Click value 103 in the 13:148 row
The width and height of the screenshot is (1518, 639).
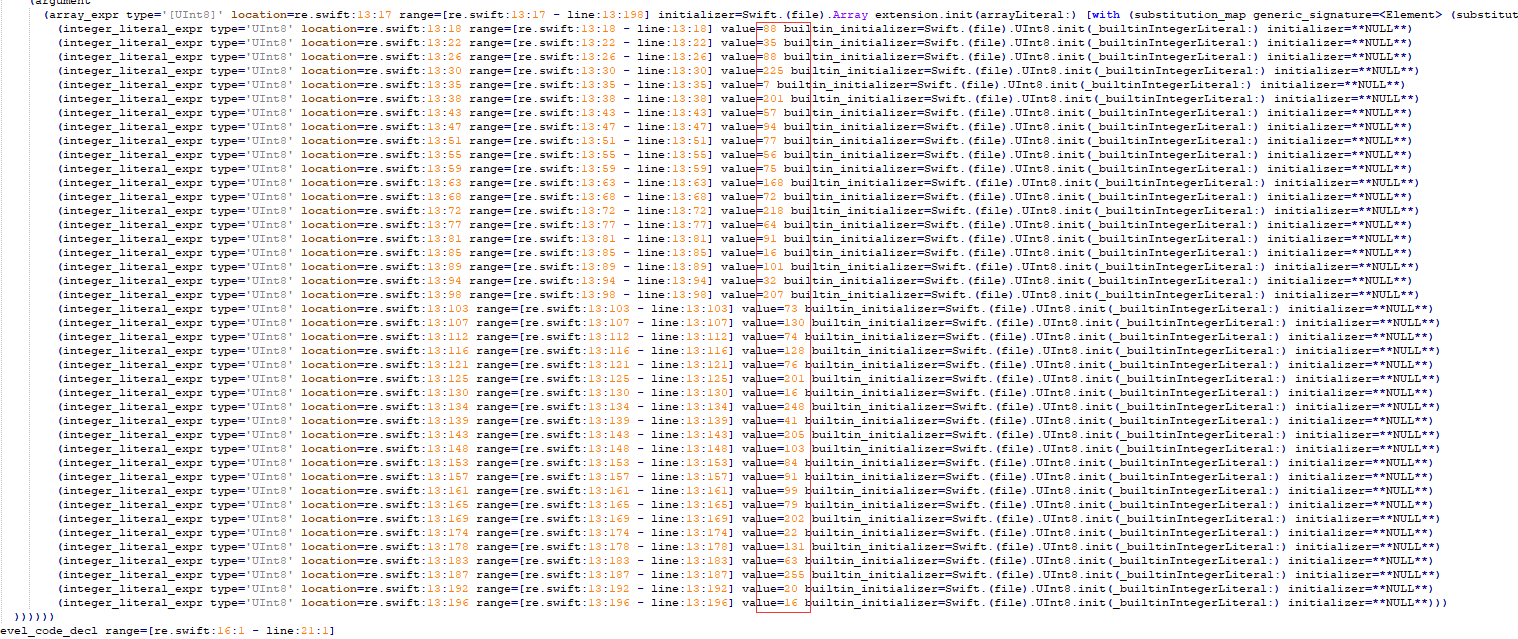point(794,449)
